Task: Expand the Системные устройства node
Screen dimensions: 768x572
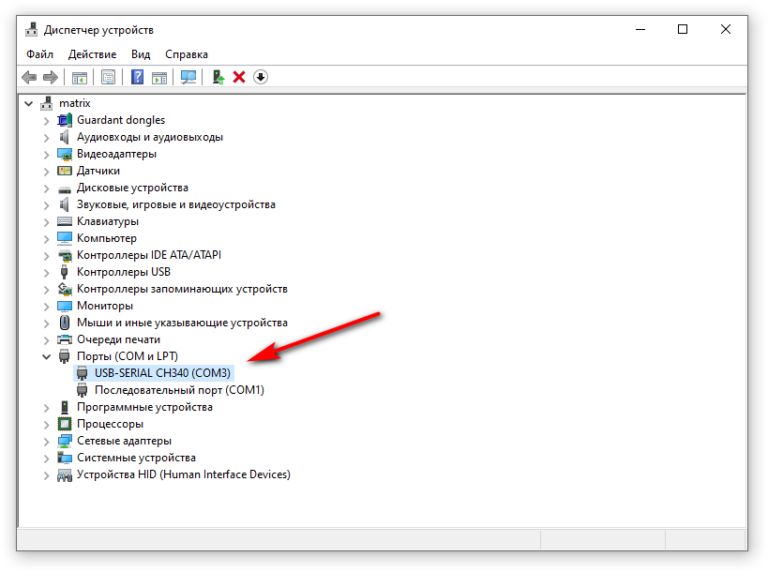Action: coord(47,458)
